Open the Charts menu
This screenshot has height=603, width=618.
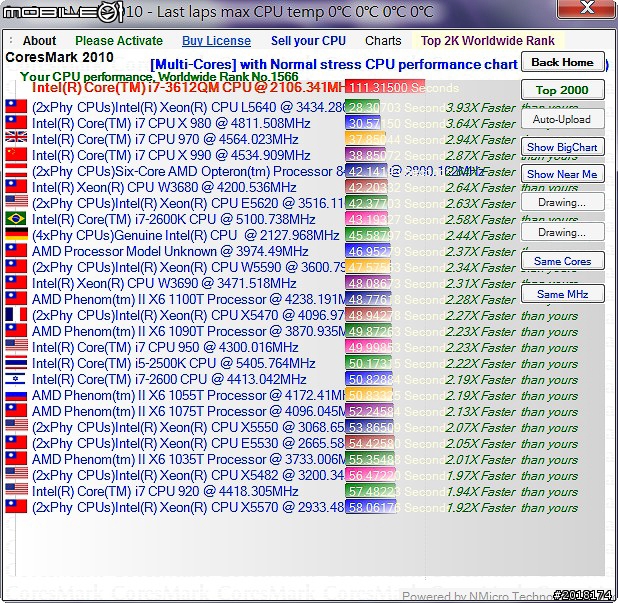[x=383, y=41]
